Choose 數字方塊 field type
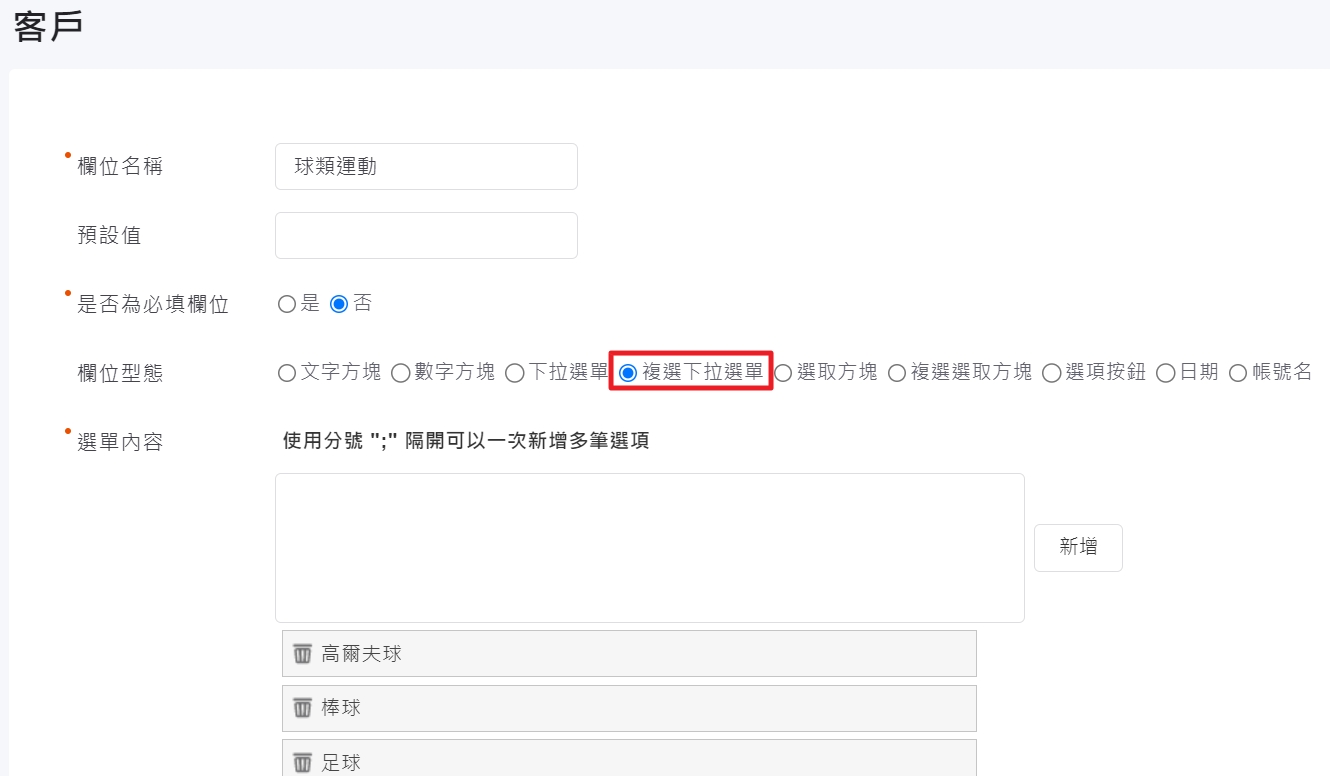The image size is (1330, 776). tap(400, 373)
